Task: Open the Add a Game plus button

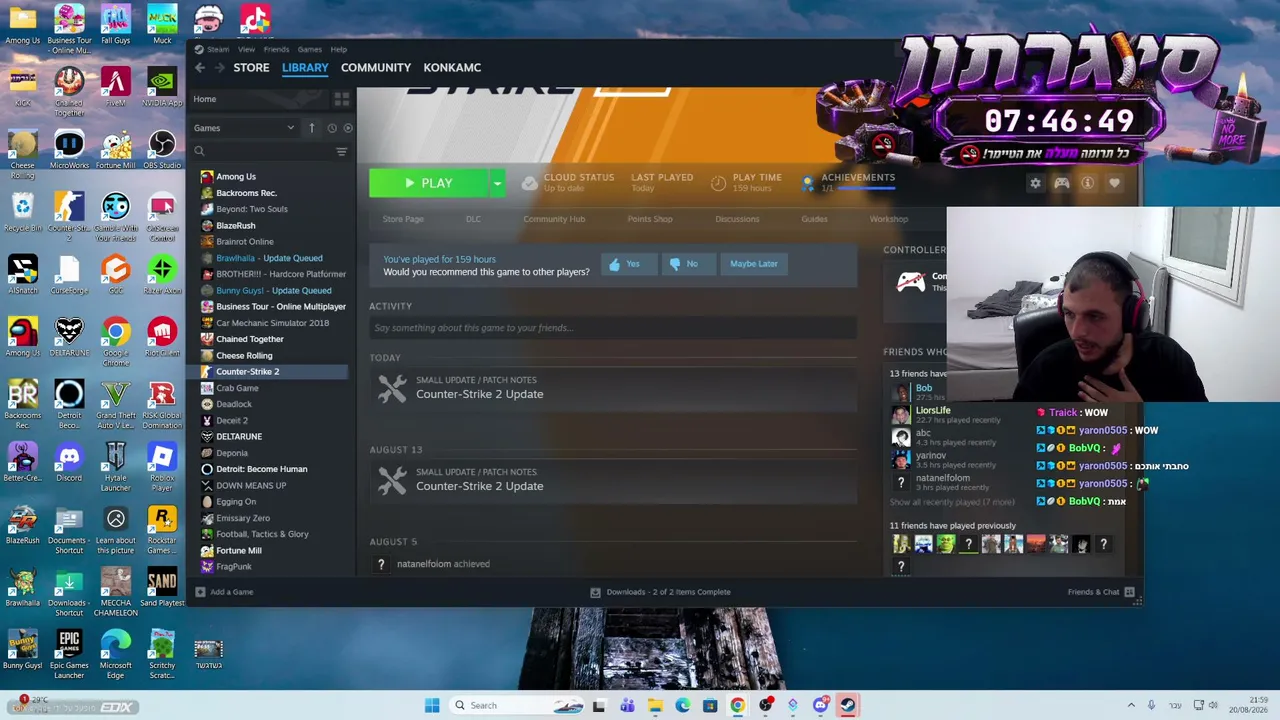Action: pos(225,592)
